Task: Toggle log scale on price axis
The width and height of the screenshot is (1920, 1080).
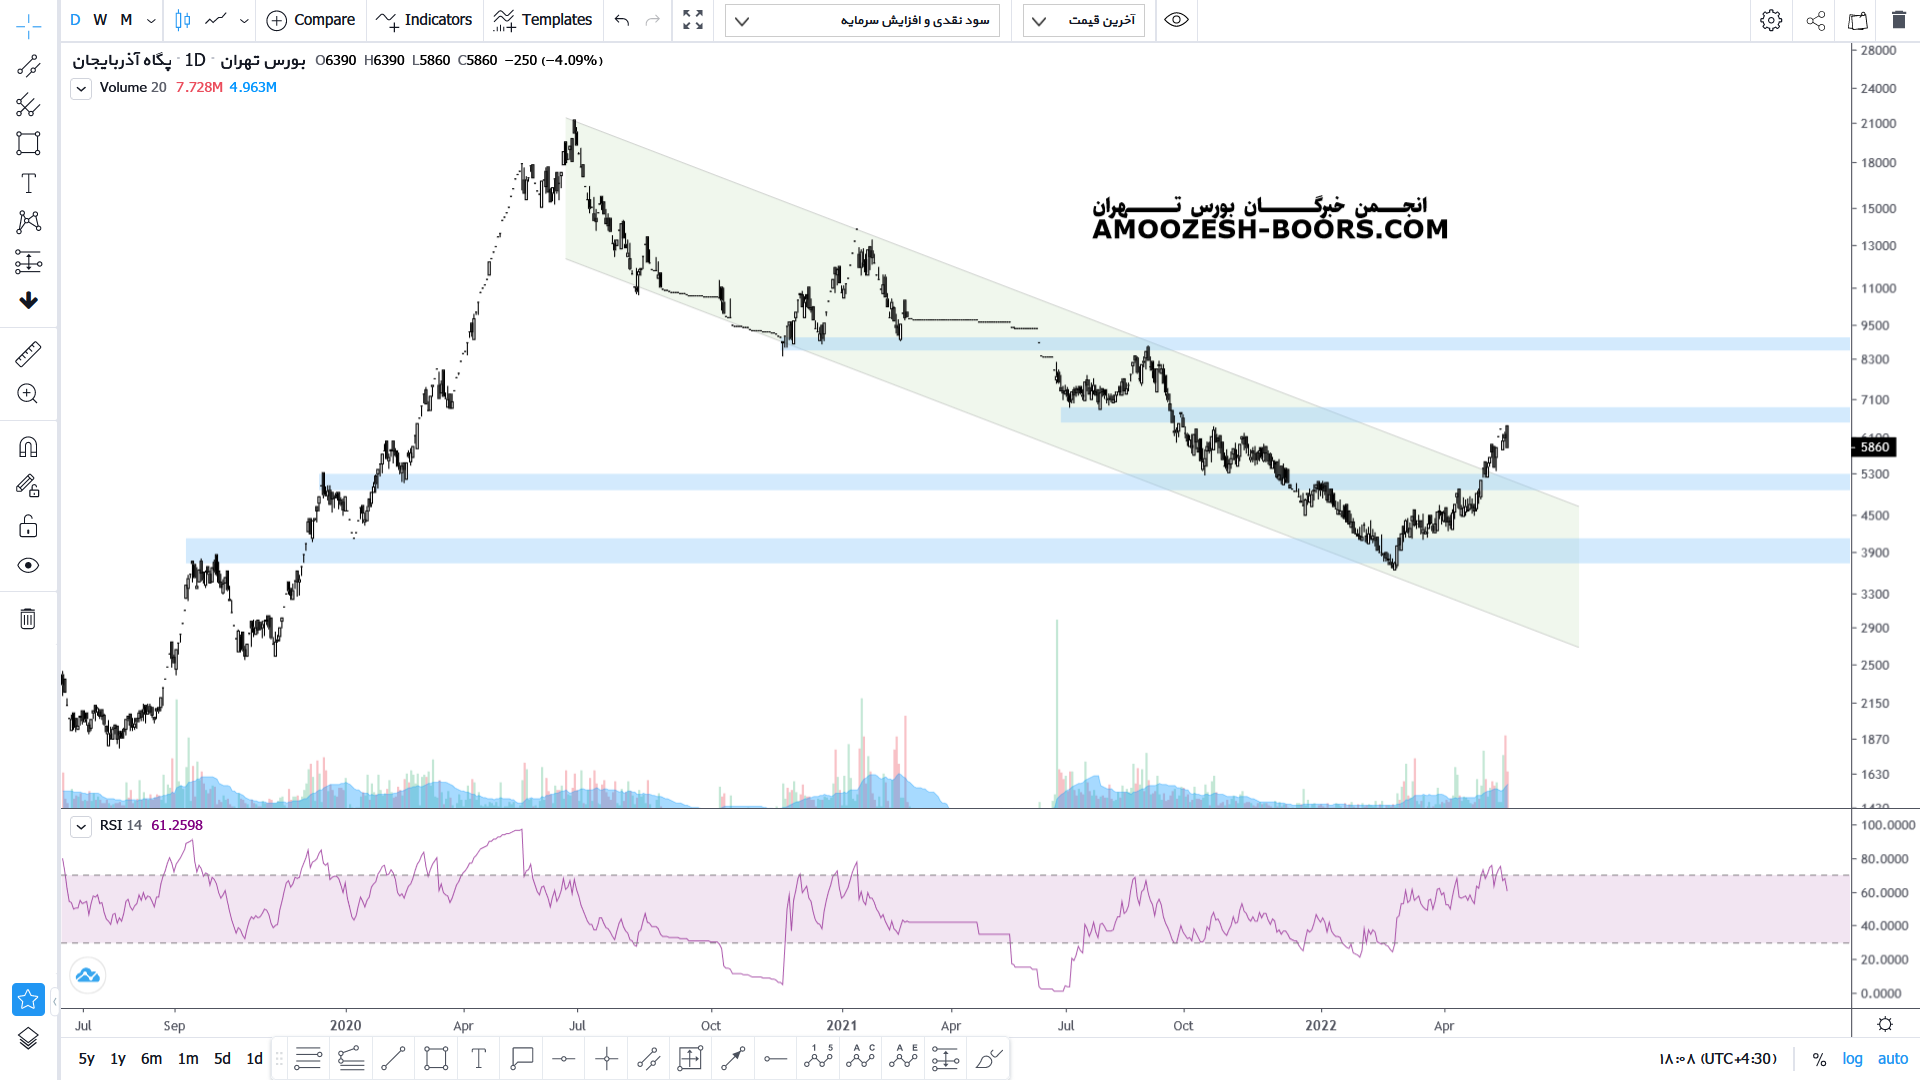Action: click(1852, 1058)
